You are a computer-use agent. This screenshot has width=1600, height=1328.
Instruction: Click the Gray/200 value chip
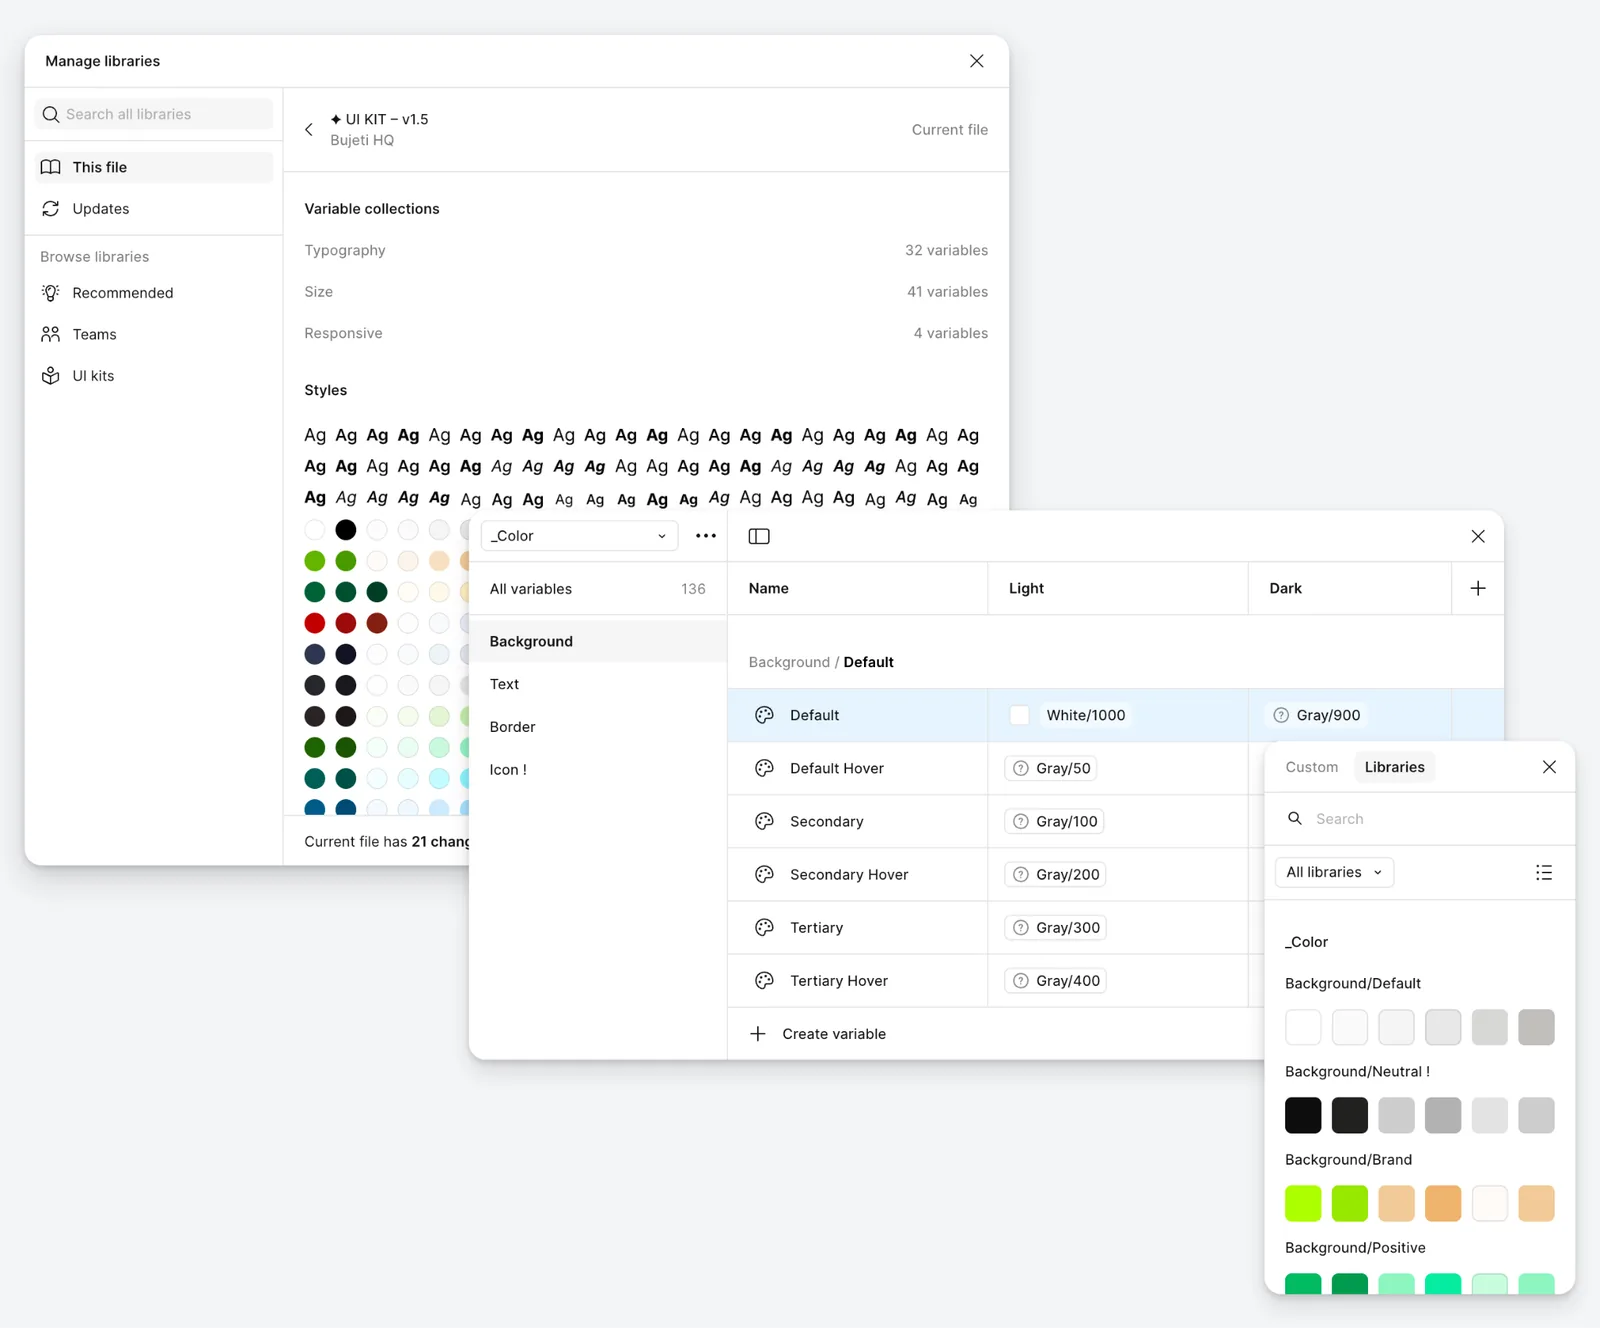1056,874
